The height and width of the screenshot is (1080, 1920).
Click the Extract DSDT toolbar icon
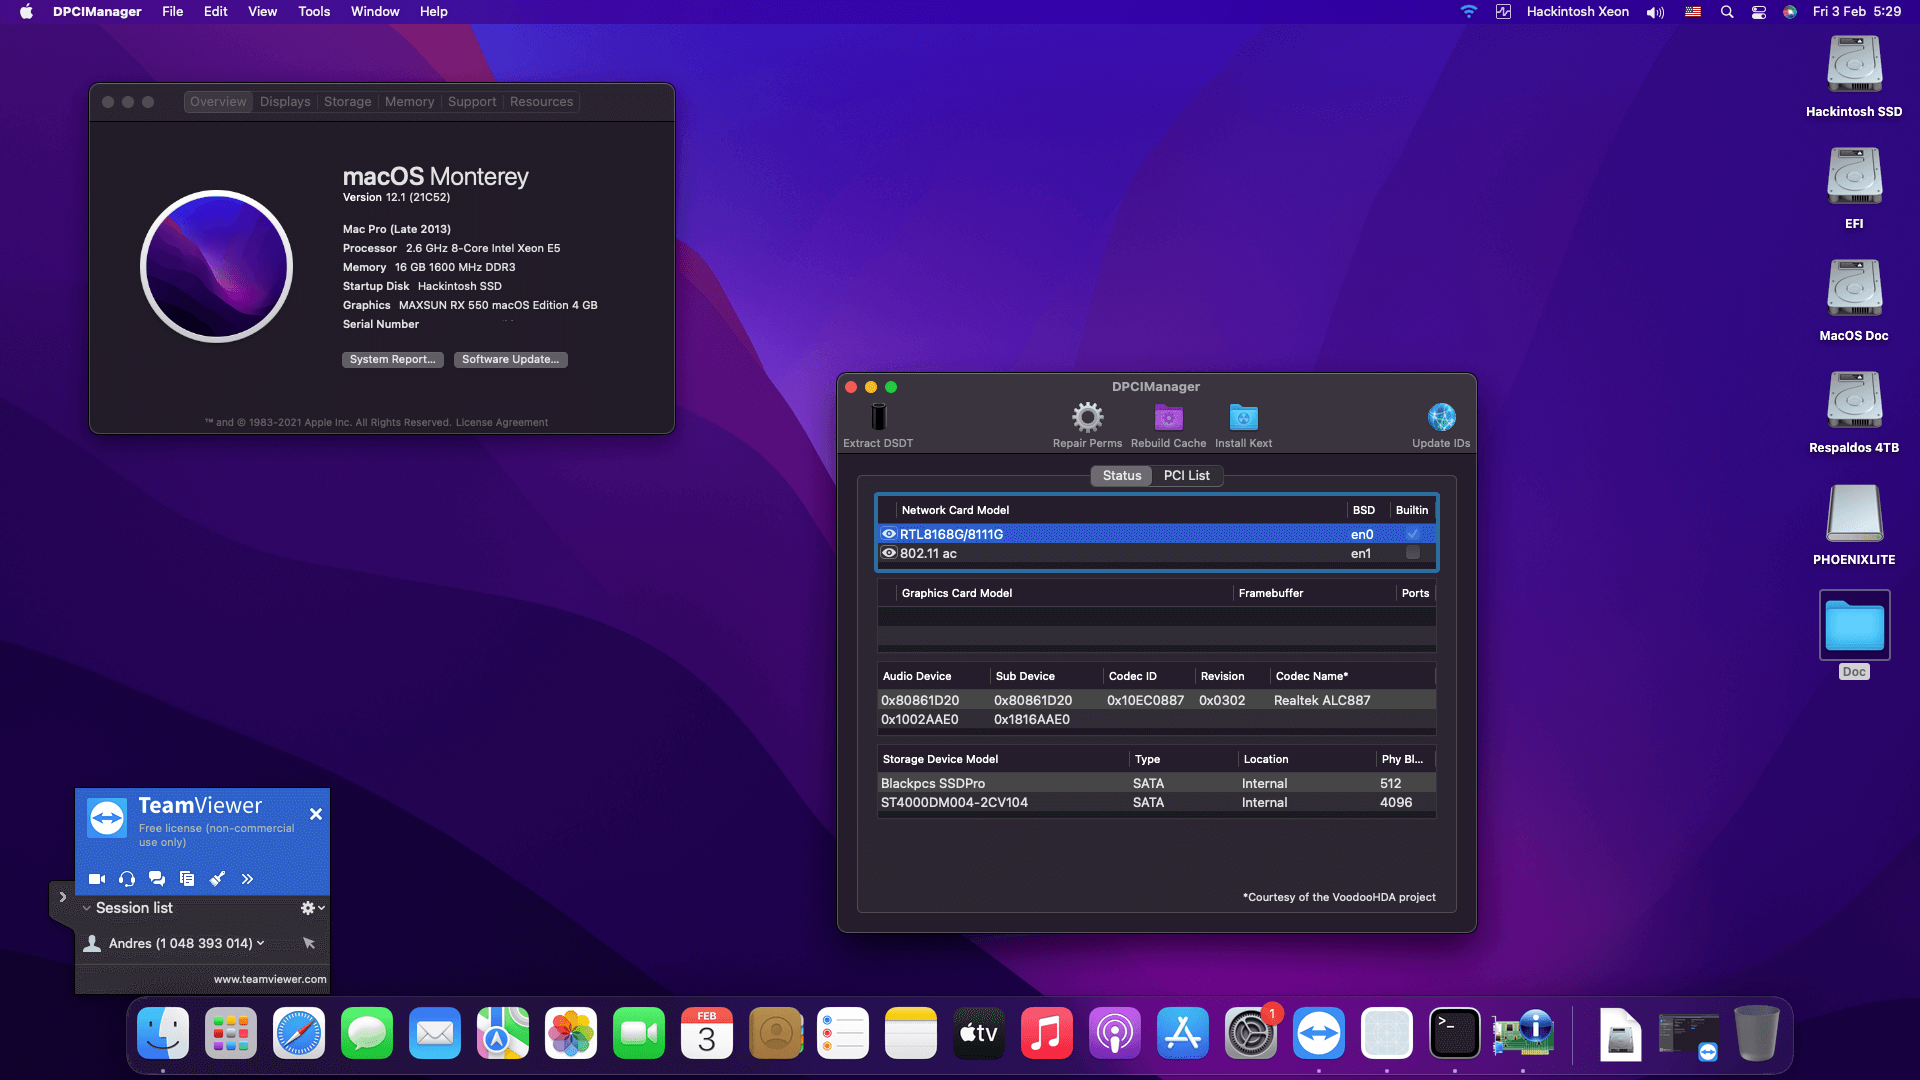(878, 417)
